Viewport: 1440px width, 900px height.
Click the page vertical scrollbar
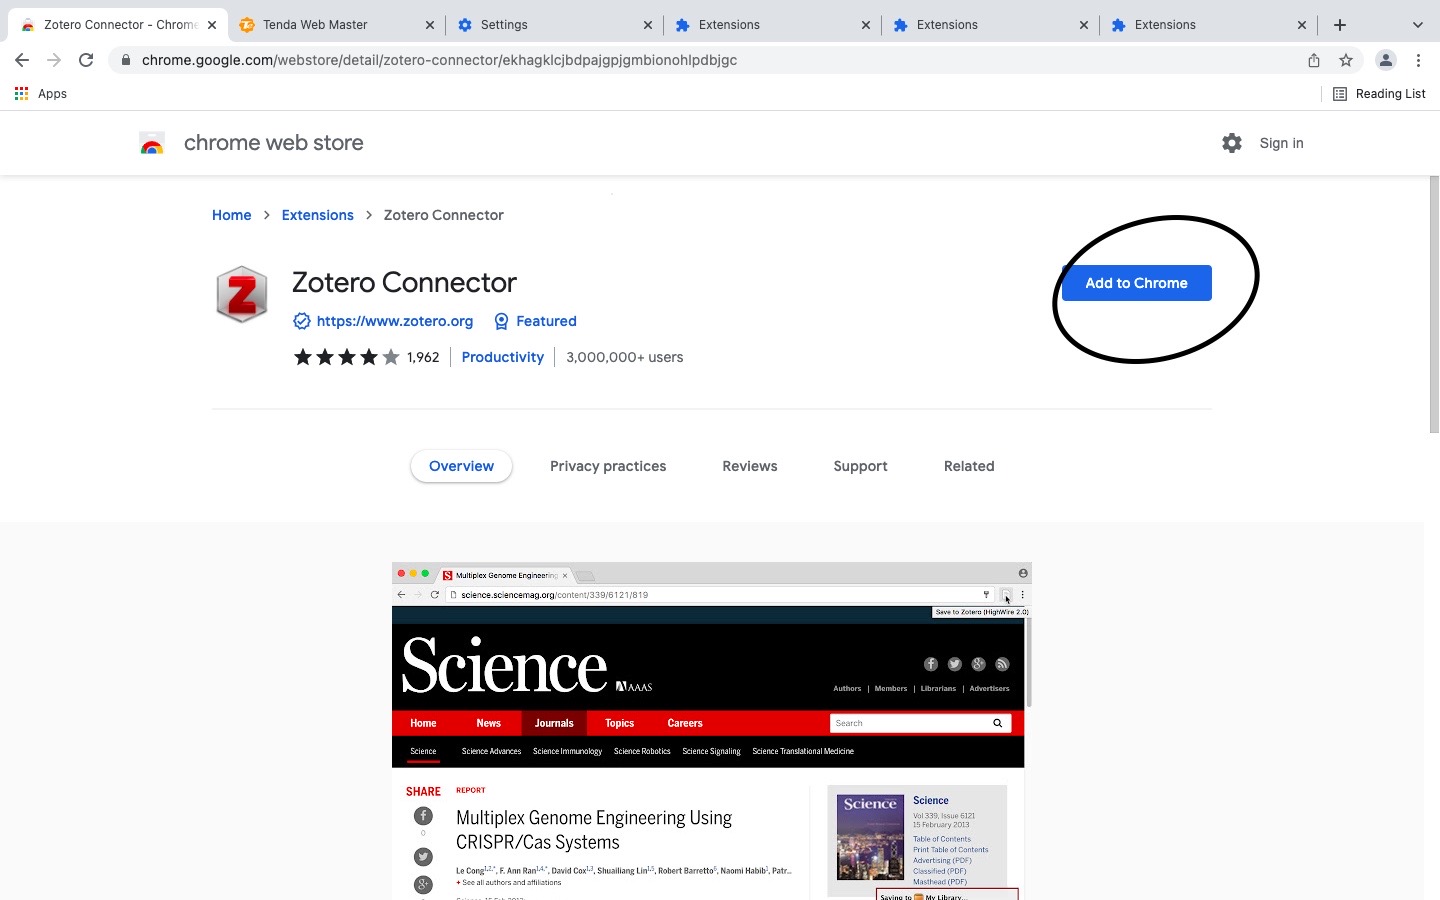tap(1434, 305)
